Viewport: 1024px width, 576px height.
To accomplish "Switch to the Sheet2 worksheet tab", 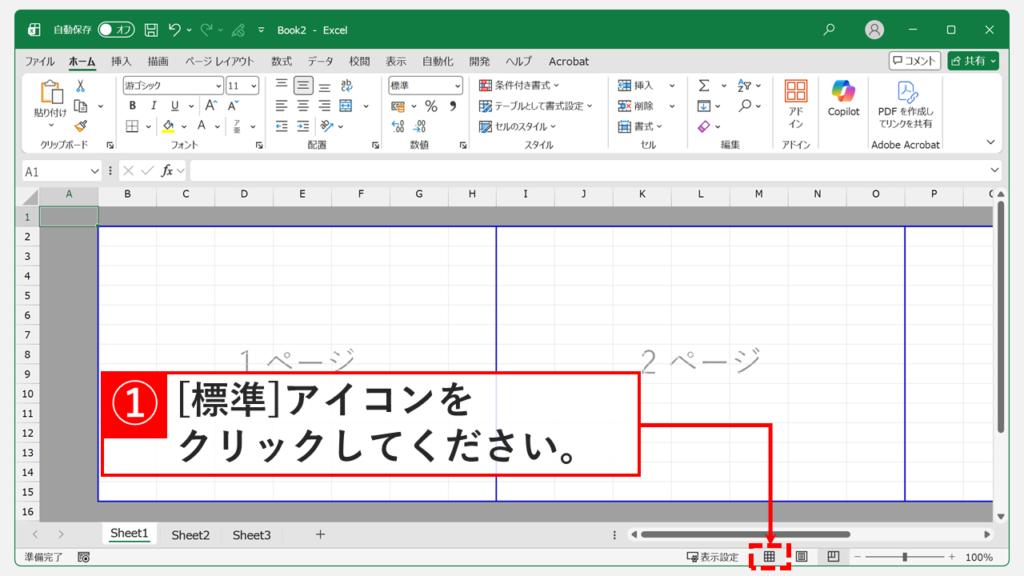I will 190,534.
